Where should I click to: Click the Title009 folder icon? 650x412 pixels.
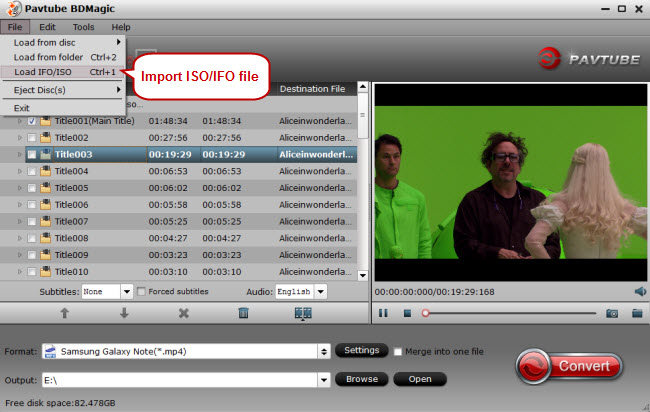[46, 254]
